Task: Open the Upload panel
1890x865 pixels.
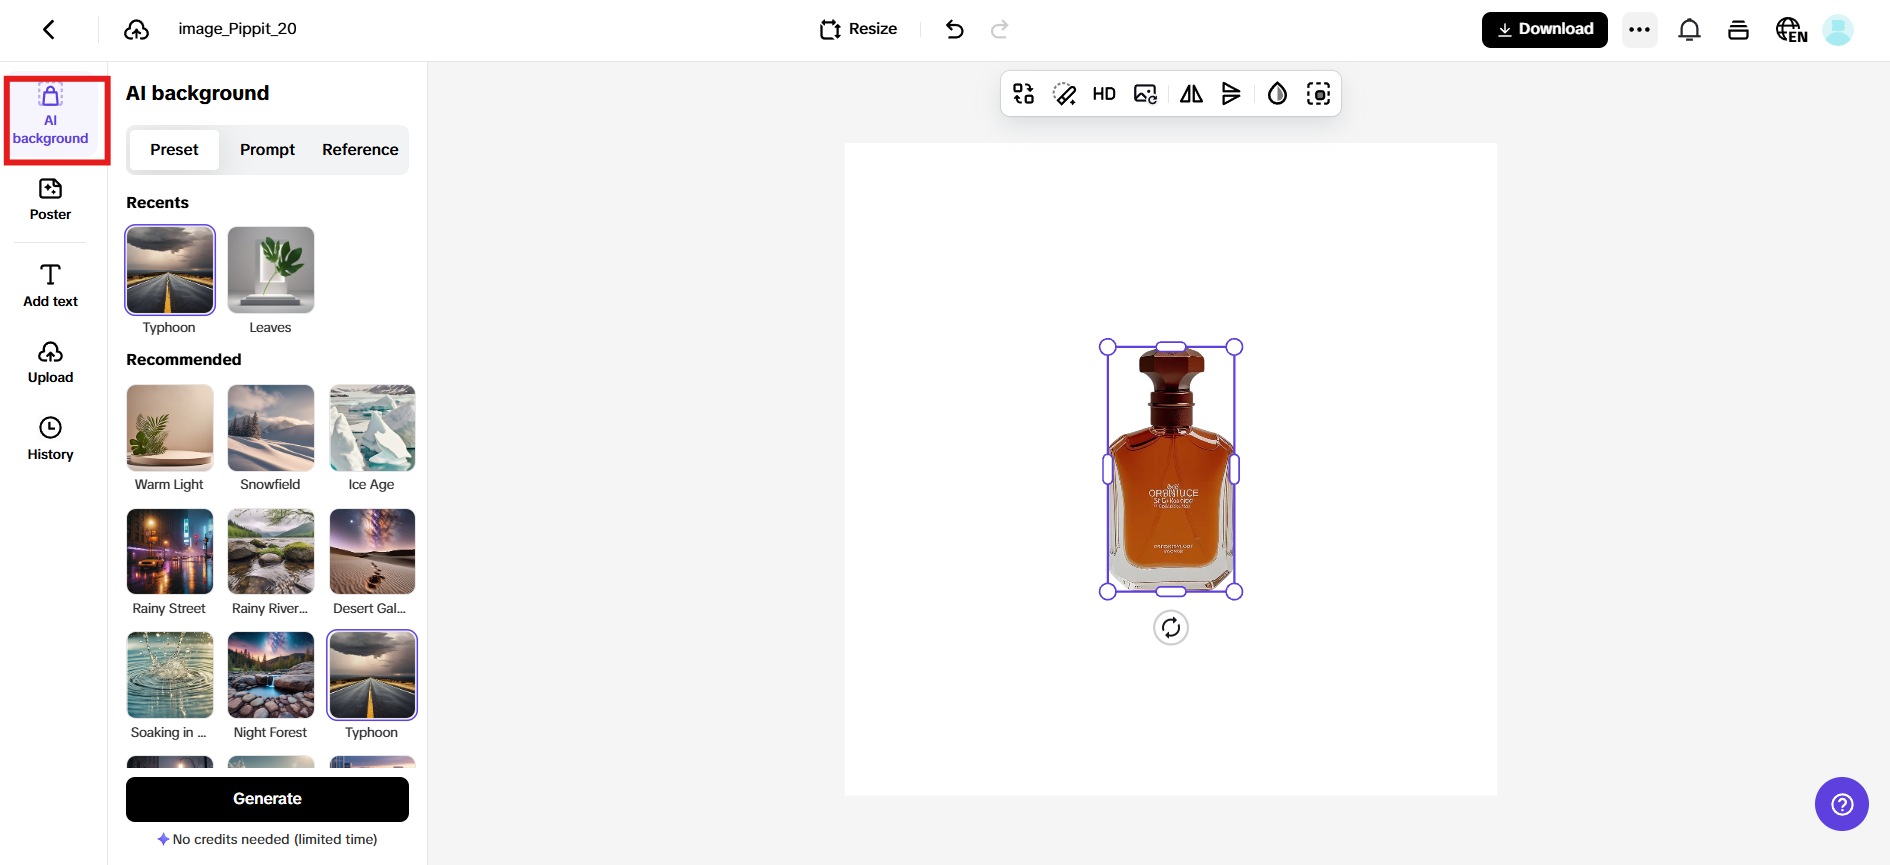Action: 51,362
